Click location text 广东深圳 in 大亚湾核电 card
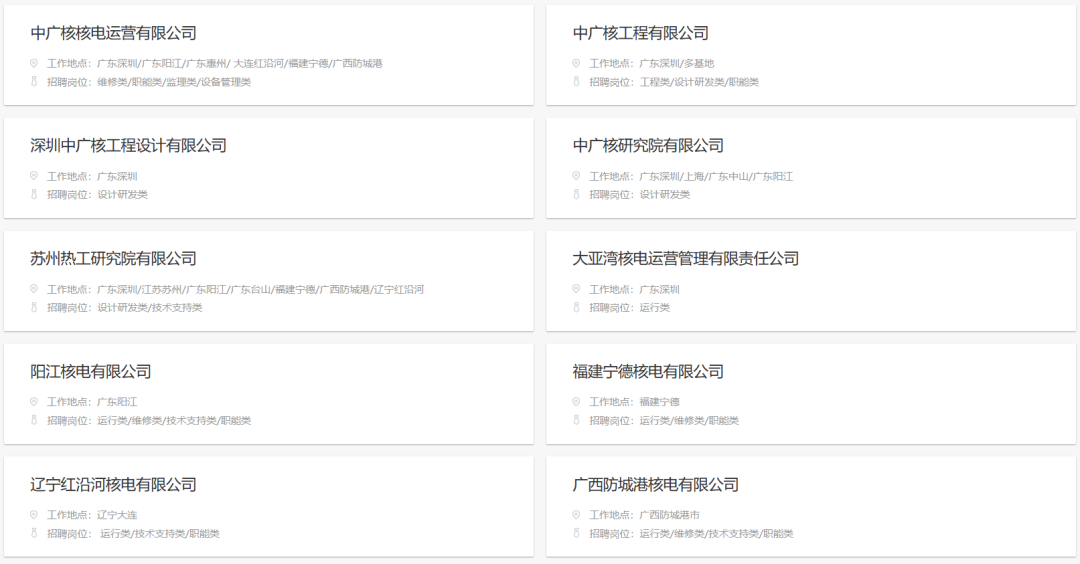The height and width of the screenshot is (564, 1080). (x=659, y=289)
